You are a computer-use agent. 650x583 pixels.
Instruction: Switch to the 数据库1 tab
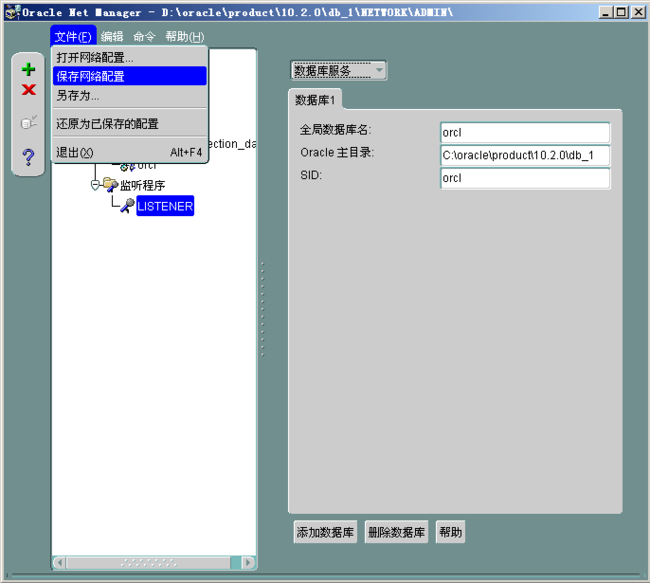point(315,100)
